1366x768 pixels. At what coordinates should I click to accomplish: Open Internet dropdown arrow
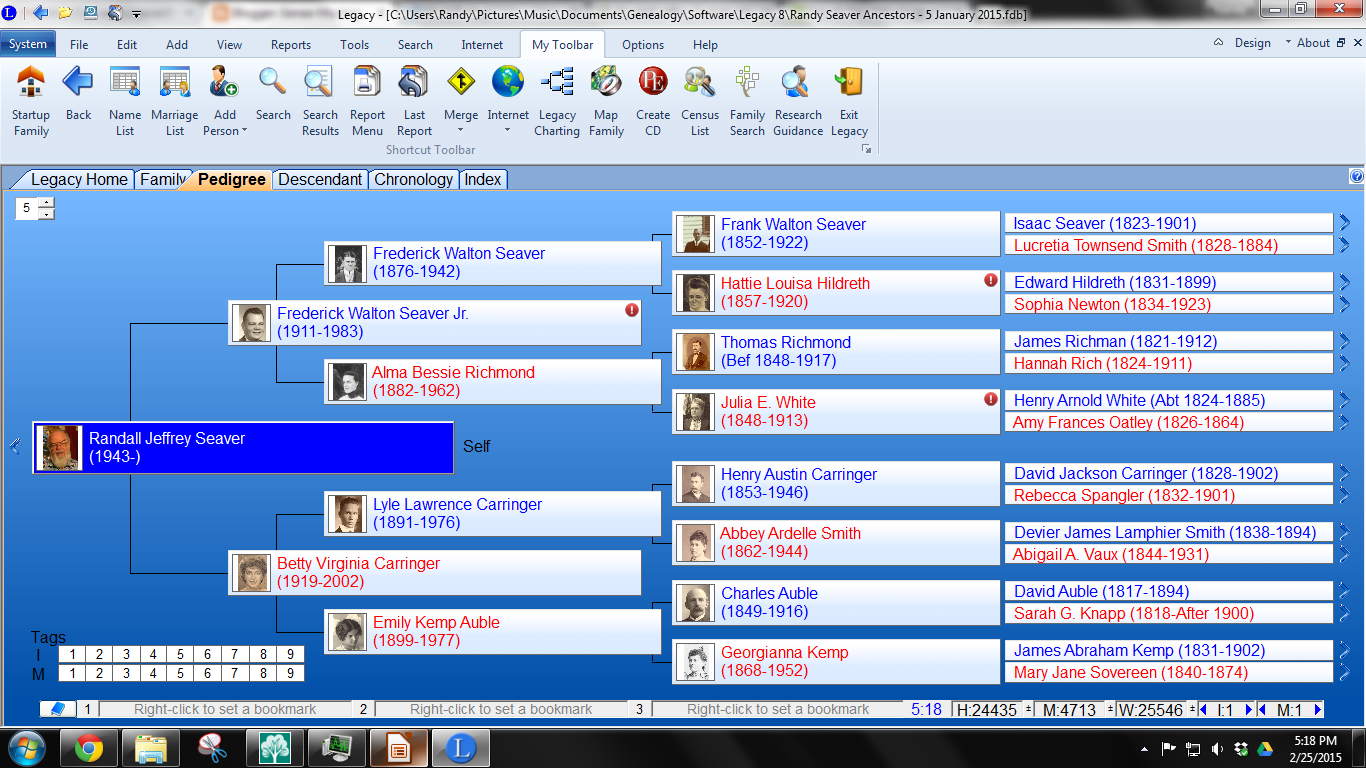point(508,130)
